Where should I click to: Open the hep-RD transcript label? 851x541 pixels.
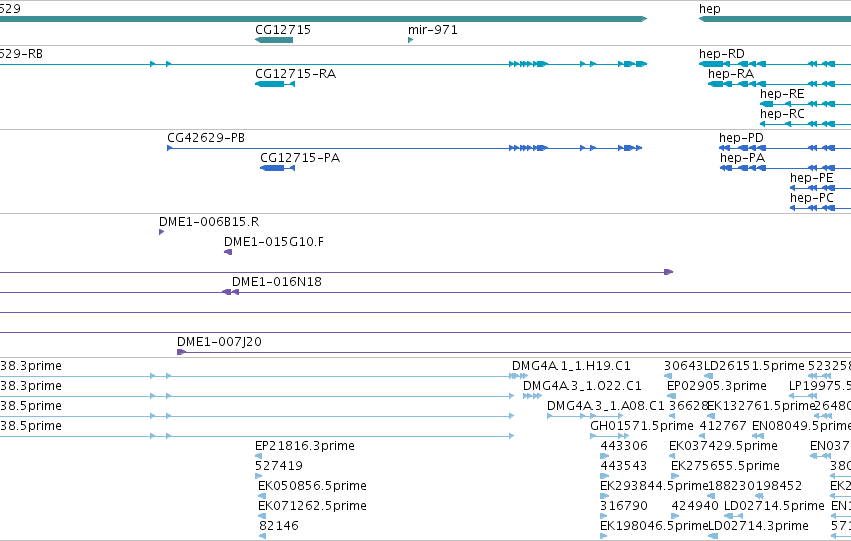722,53
